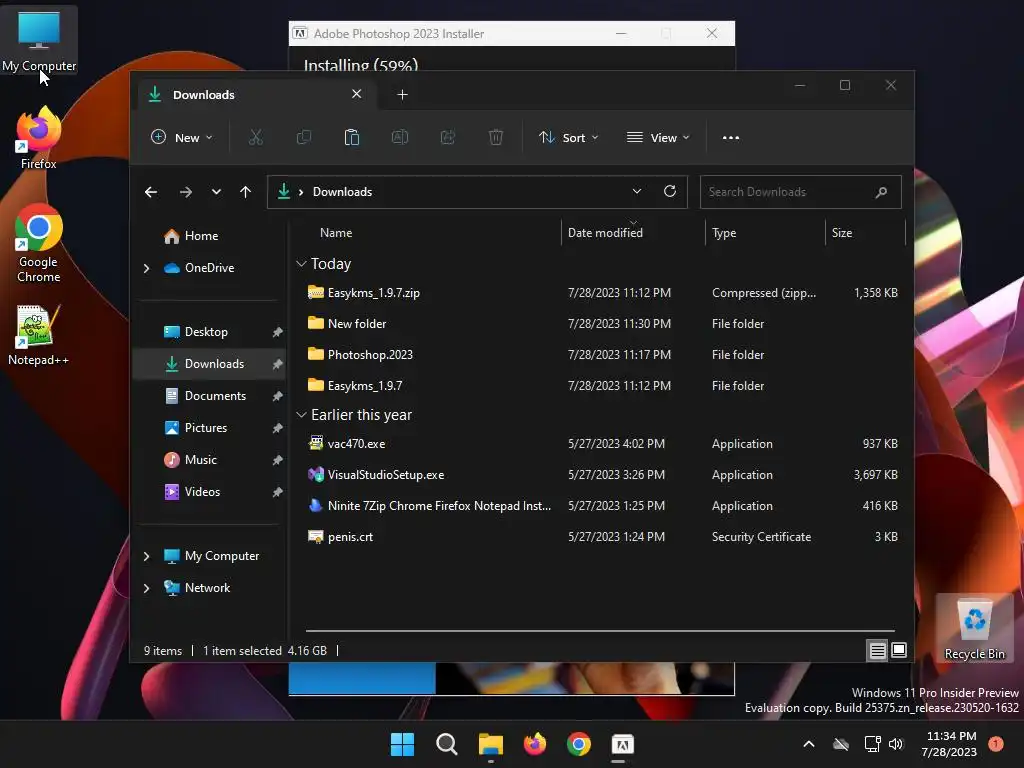Go back with the left arrow
Screen dimensions: 1024x768
tap(151, 192)
